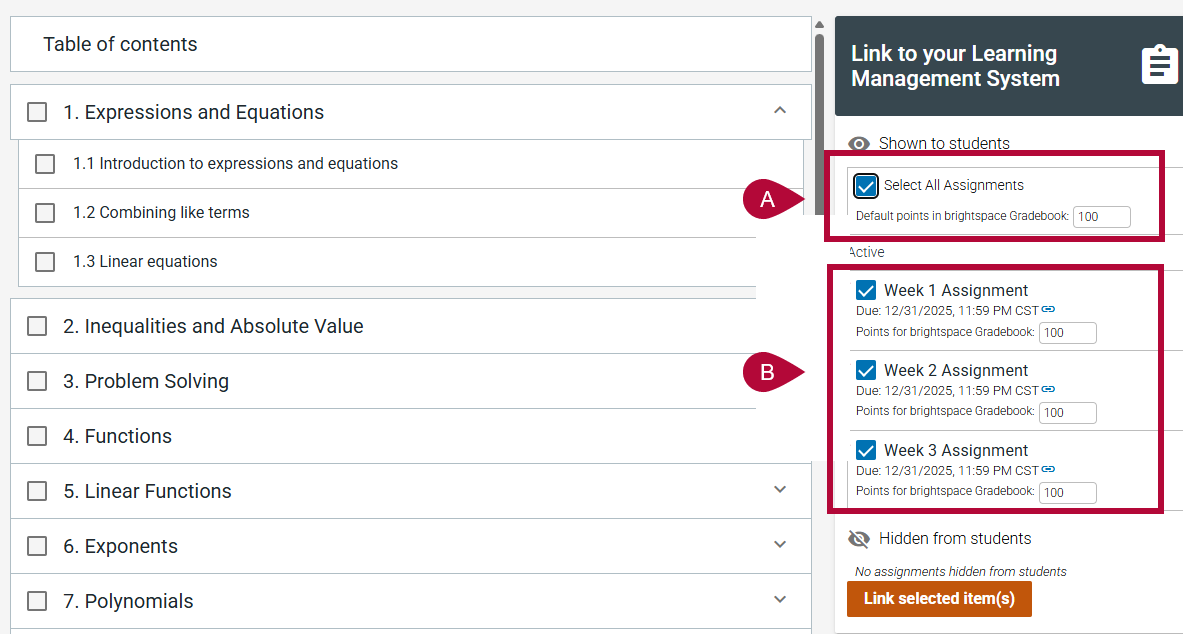The width and height of the screenshot is (1183, 634).
Task: Click the link icon for Week 1 Assignment
Action: pos(1048,309)
